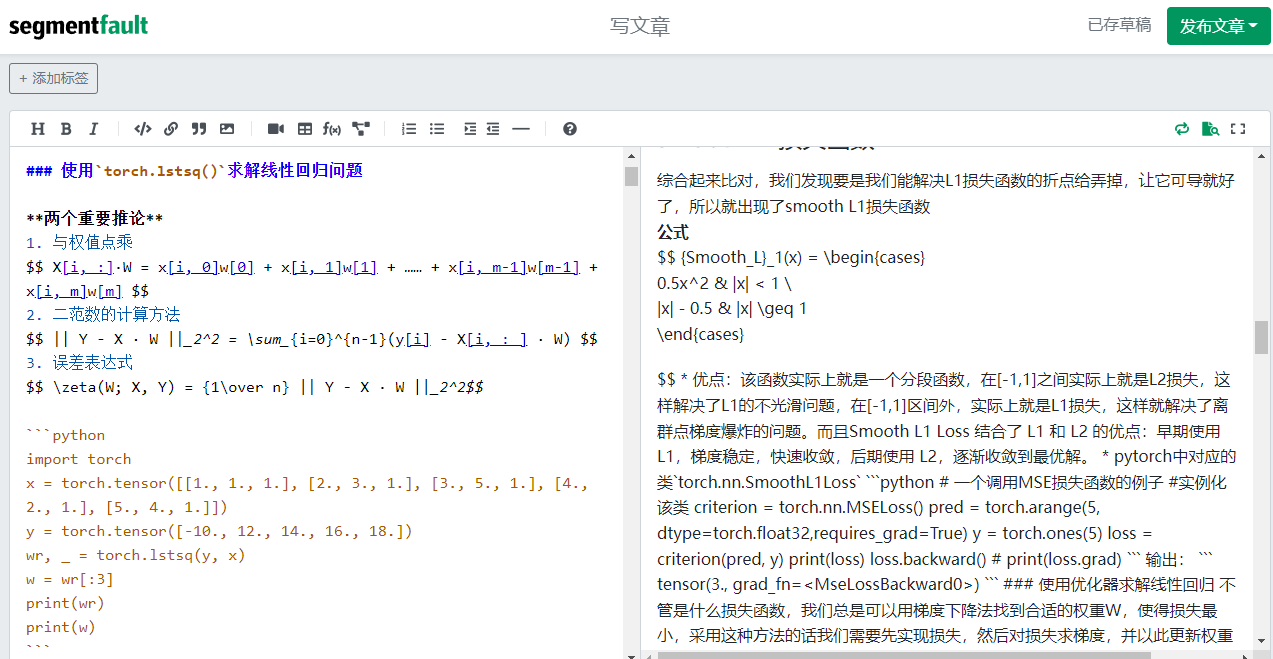Click the '\end{cases}' line in preview

click(700, 334)
